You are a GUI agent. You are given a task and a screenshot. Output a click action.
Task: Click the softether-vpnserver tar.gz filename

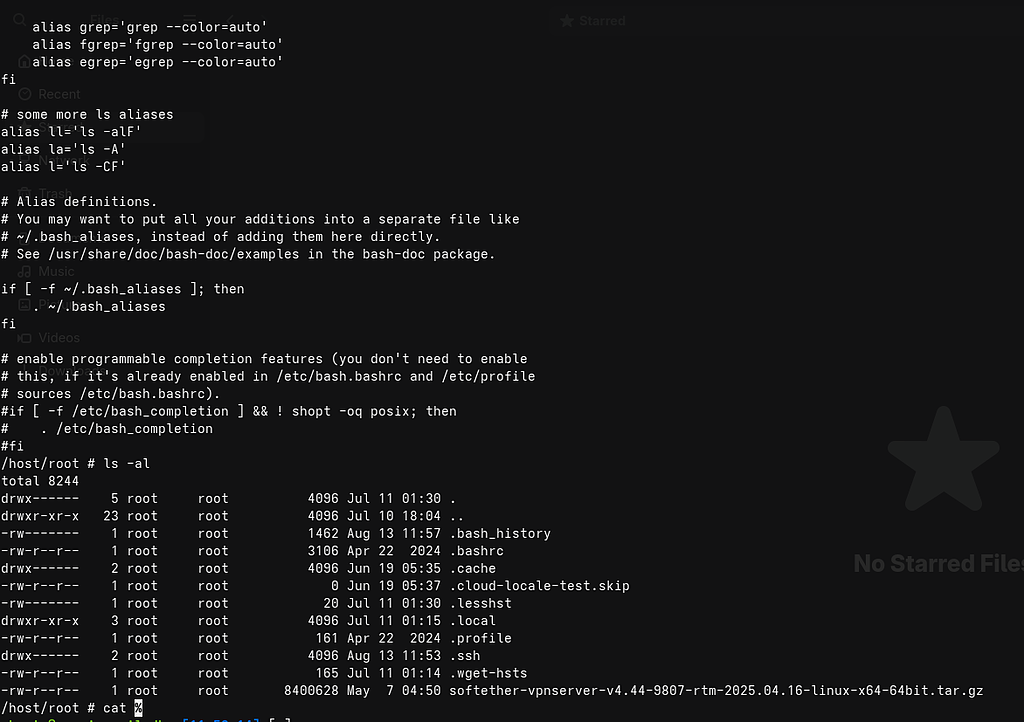click(x=716, y=691)
